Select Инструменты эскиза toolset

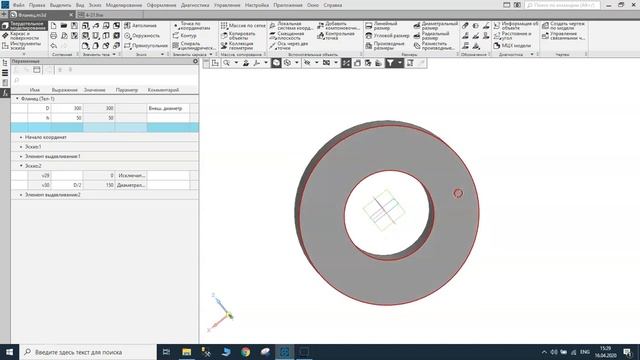pos(24,45)
